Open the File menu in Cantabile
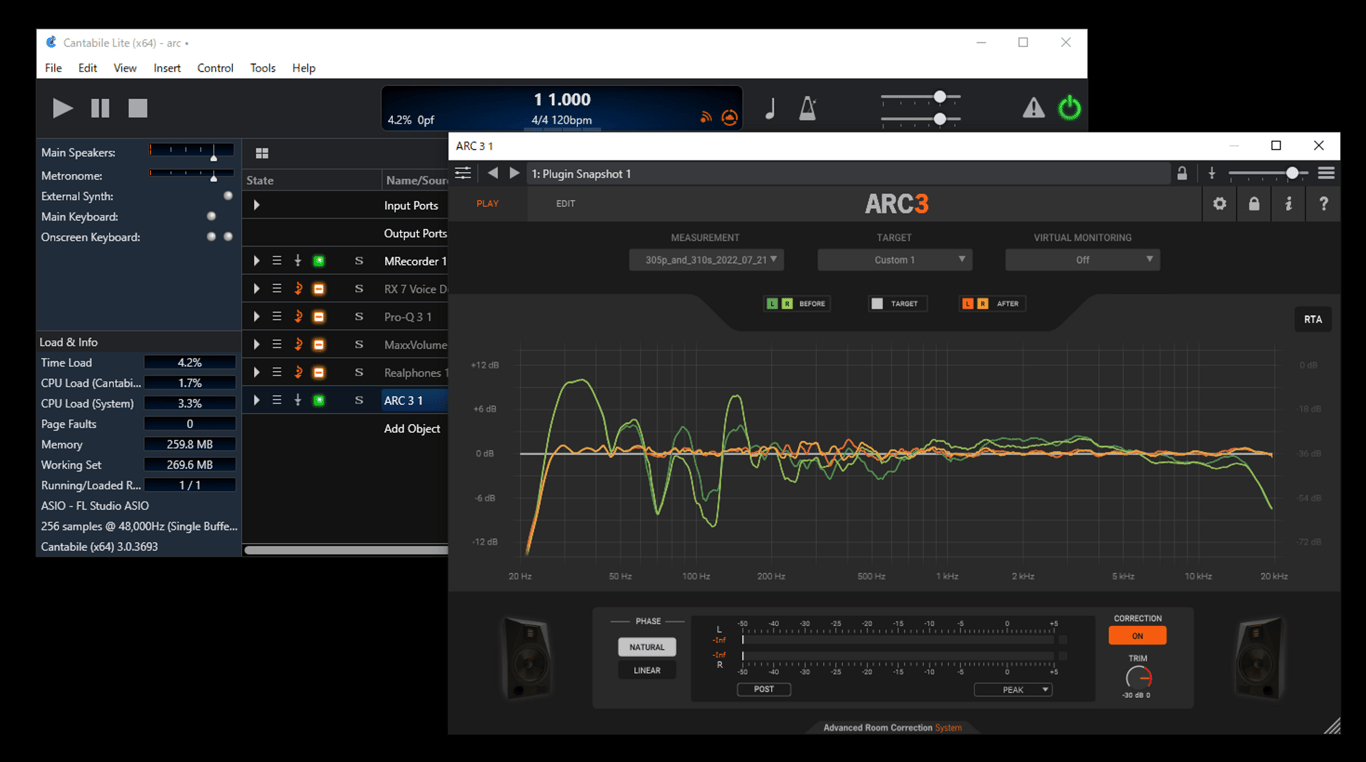Viewport: 1366px width, 762px height. click(x=53, y=68)
